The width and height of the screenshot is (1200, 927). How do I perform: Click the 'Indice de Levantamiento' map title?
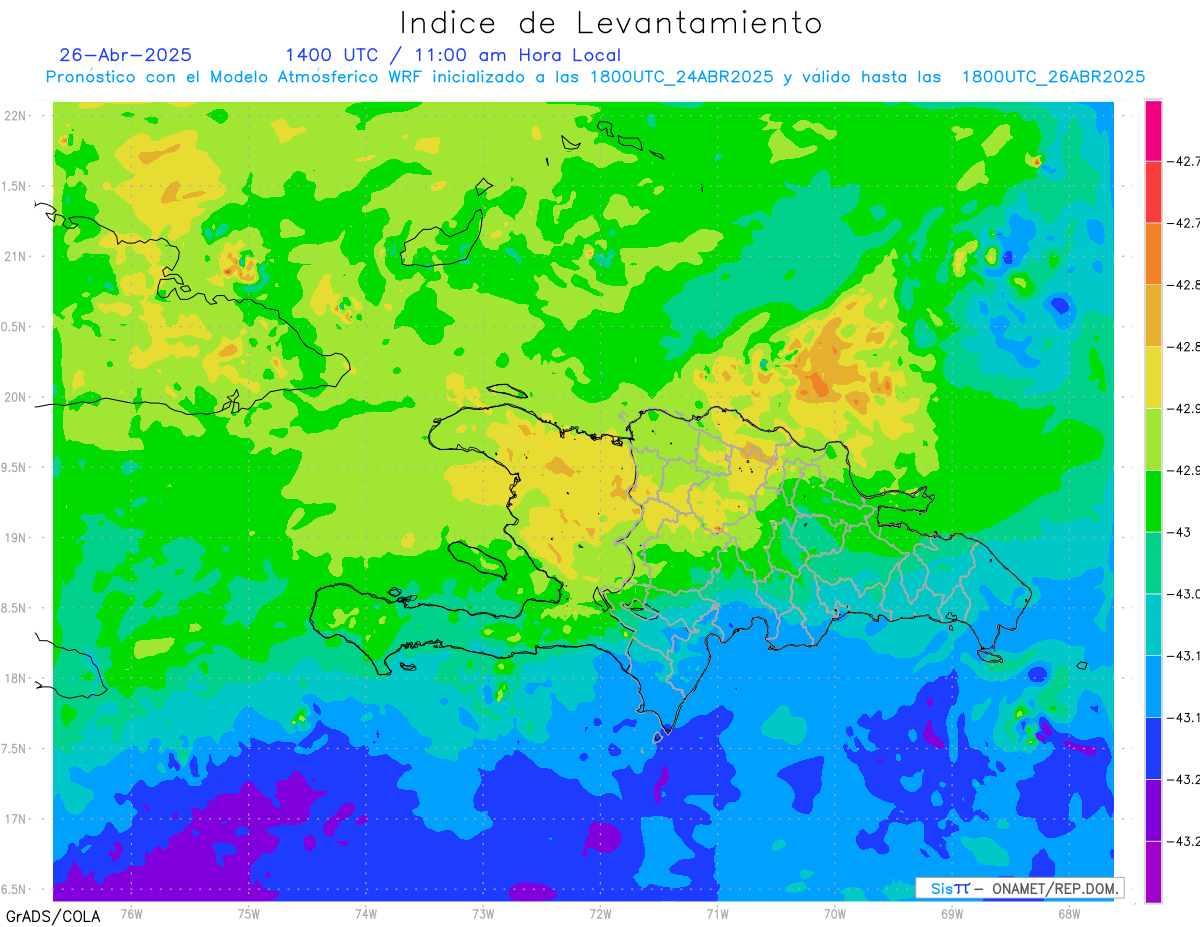click(x=610, y=23)
